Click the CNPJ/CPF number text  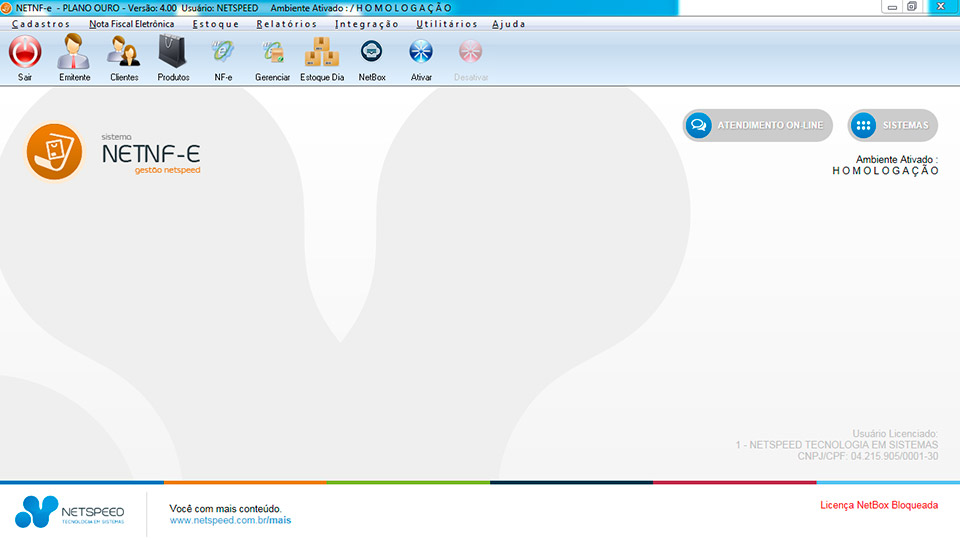(868, 456)
